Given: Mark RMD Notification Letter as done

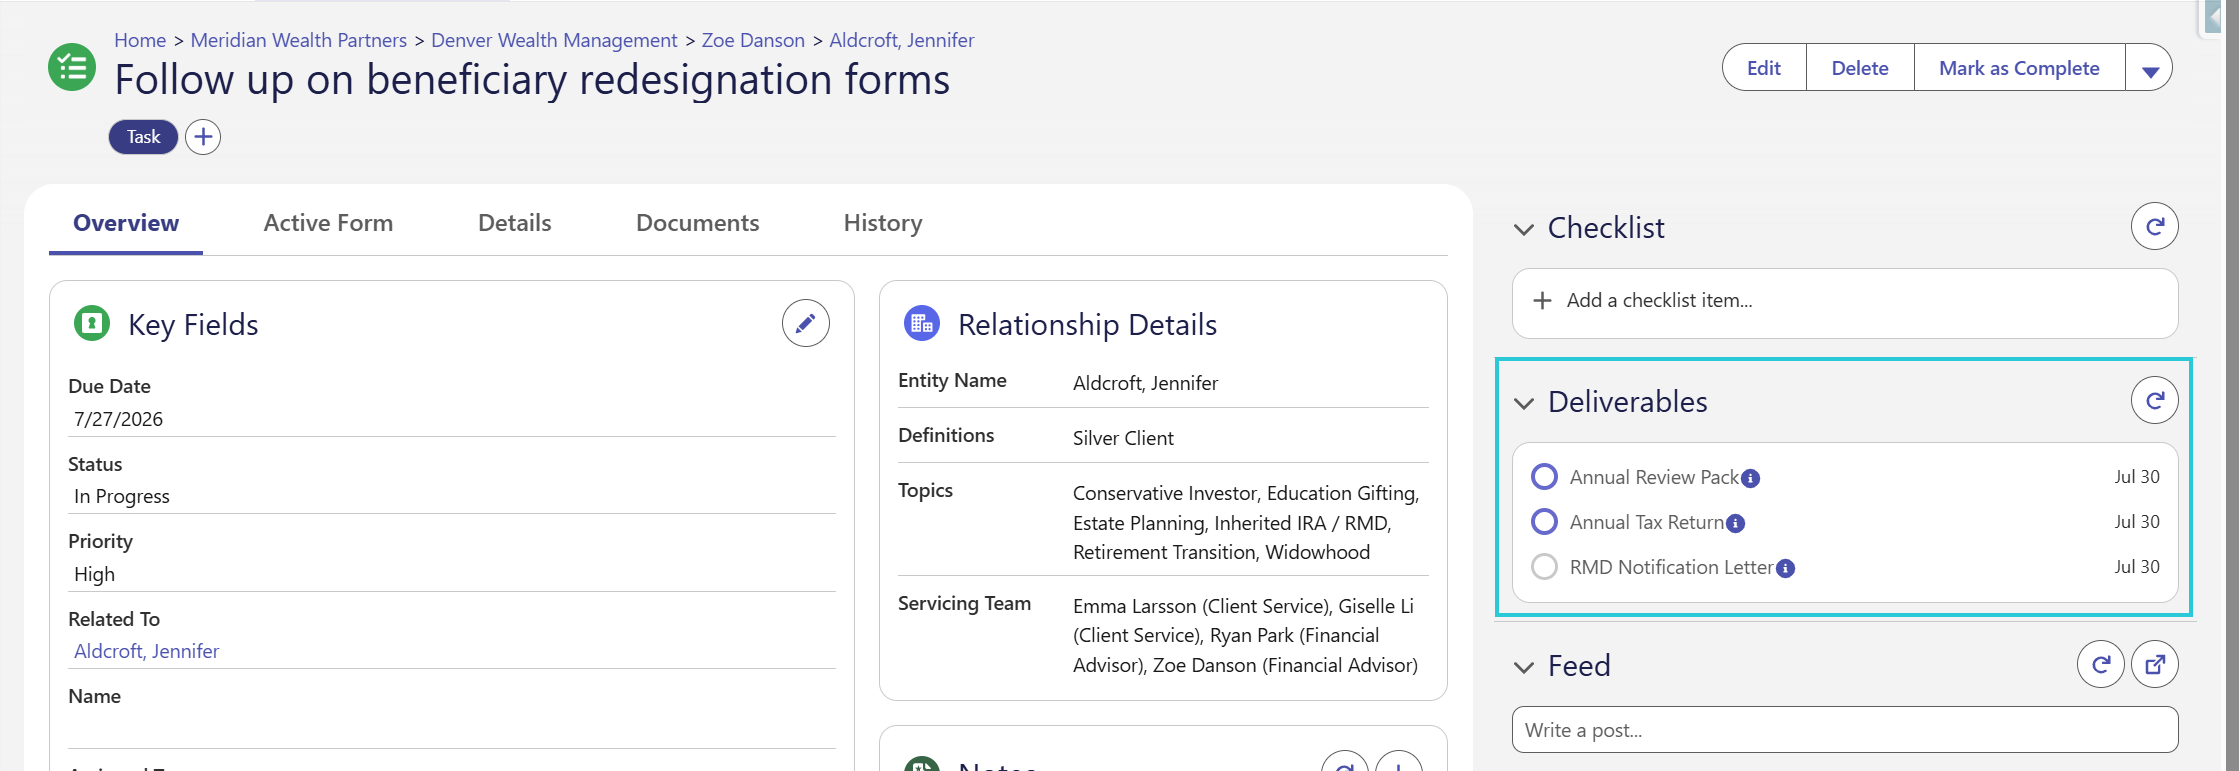Looking at the screenshot, I should (1544, 567).
